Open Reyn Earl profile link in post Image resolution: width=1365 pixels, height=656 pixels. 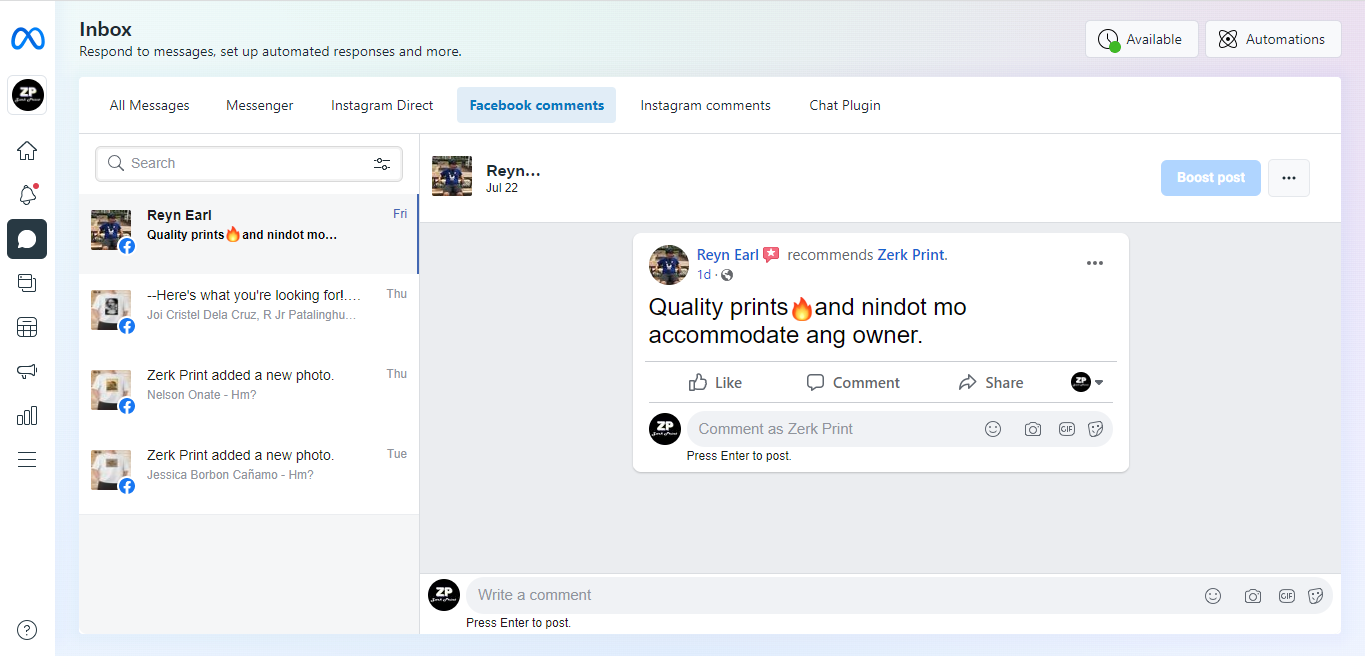(x=728, y=255)
